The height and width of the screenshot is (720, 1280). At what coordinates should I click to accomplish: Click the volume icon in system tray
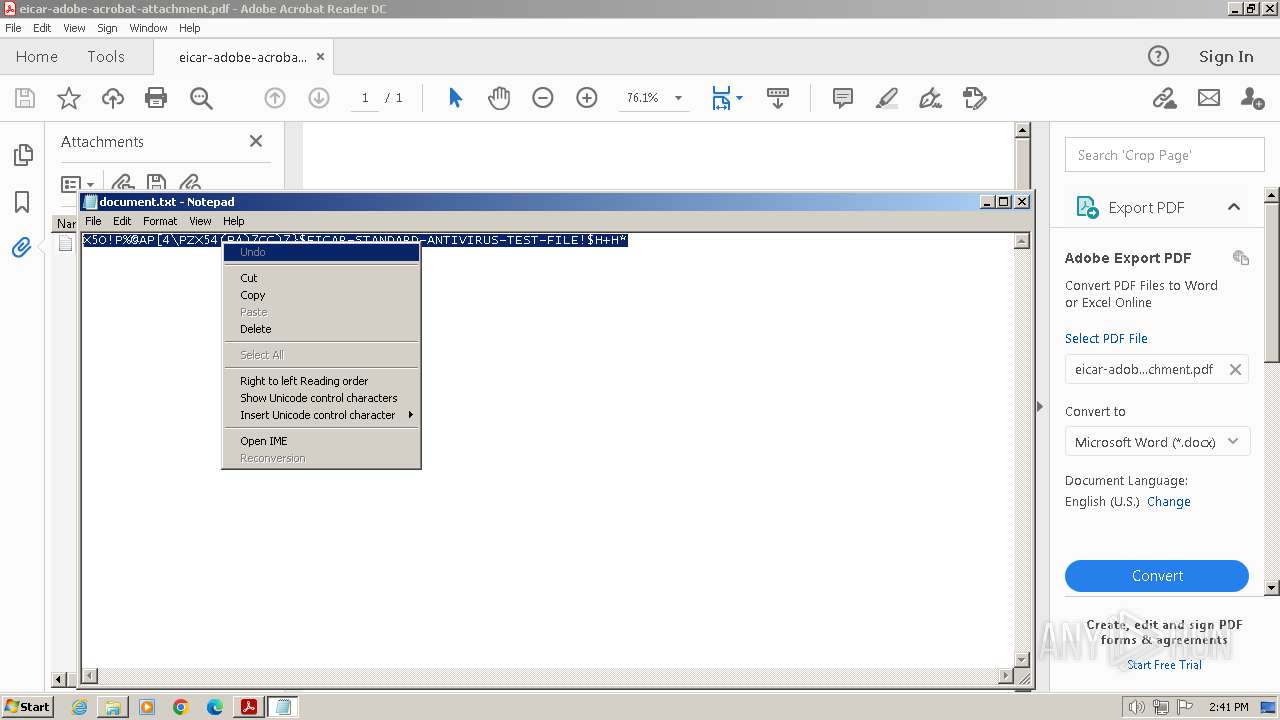tap(1137, 707)
